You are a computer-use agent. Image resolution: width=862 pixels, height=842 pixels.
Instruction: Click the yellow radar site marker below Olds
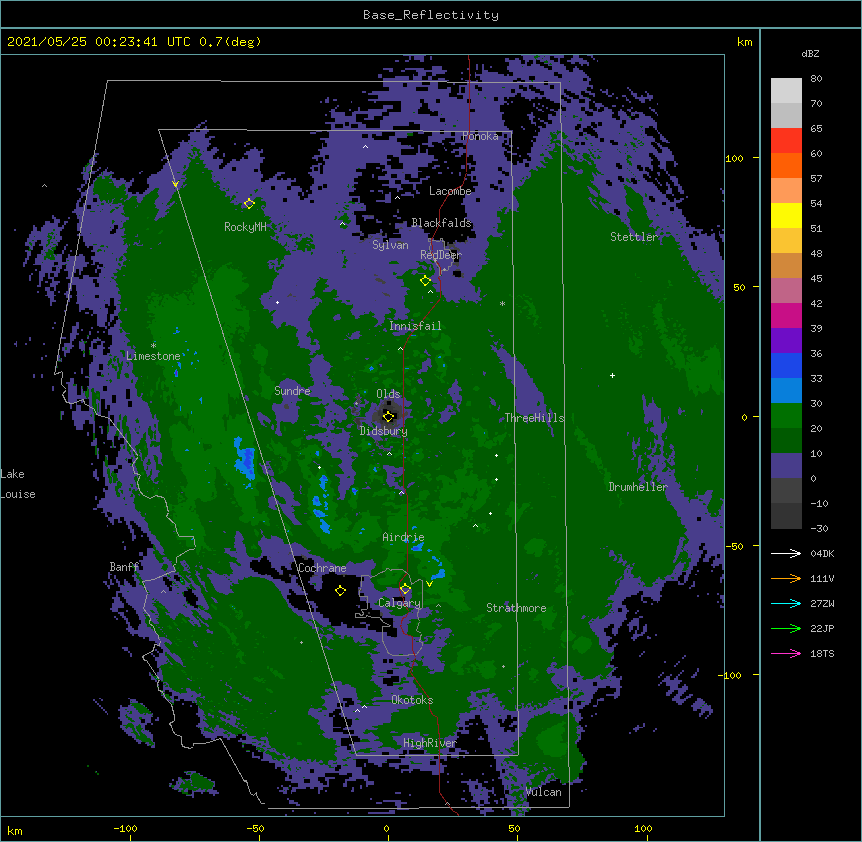tap(388, 417)
